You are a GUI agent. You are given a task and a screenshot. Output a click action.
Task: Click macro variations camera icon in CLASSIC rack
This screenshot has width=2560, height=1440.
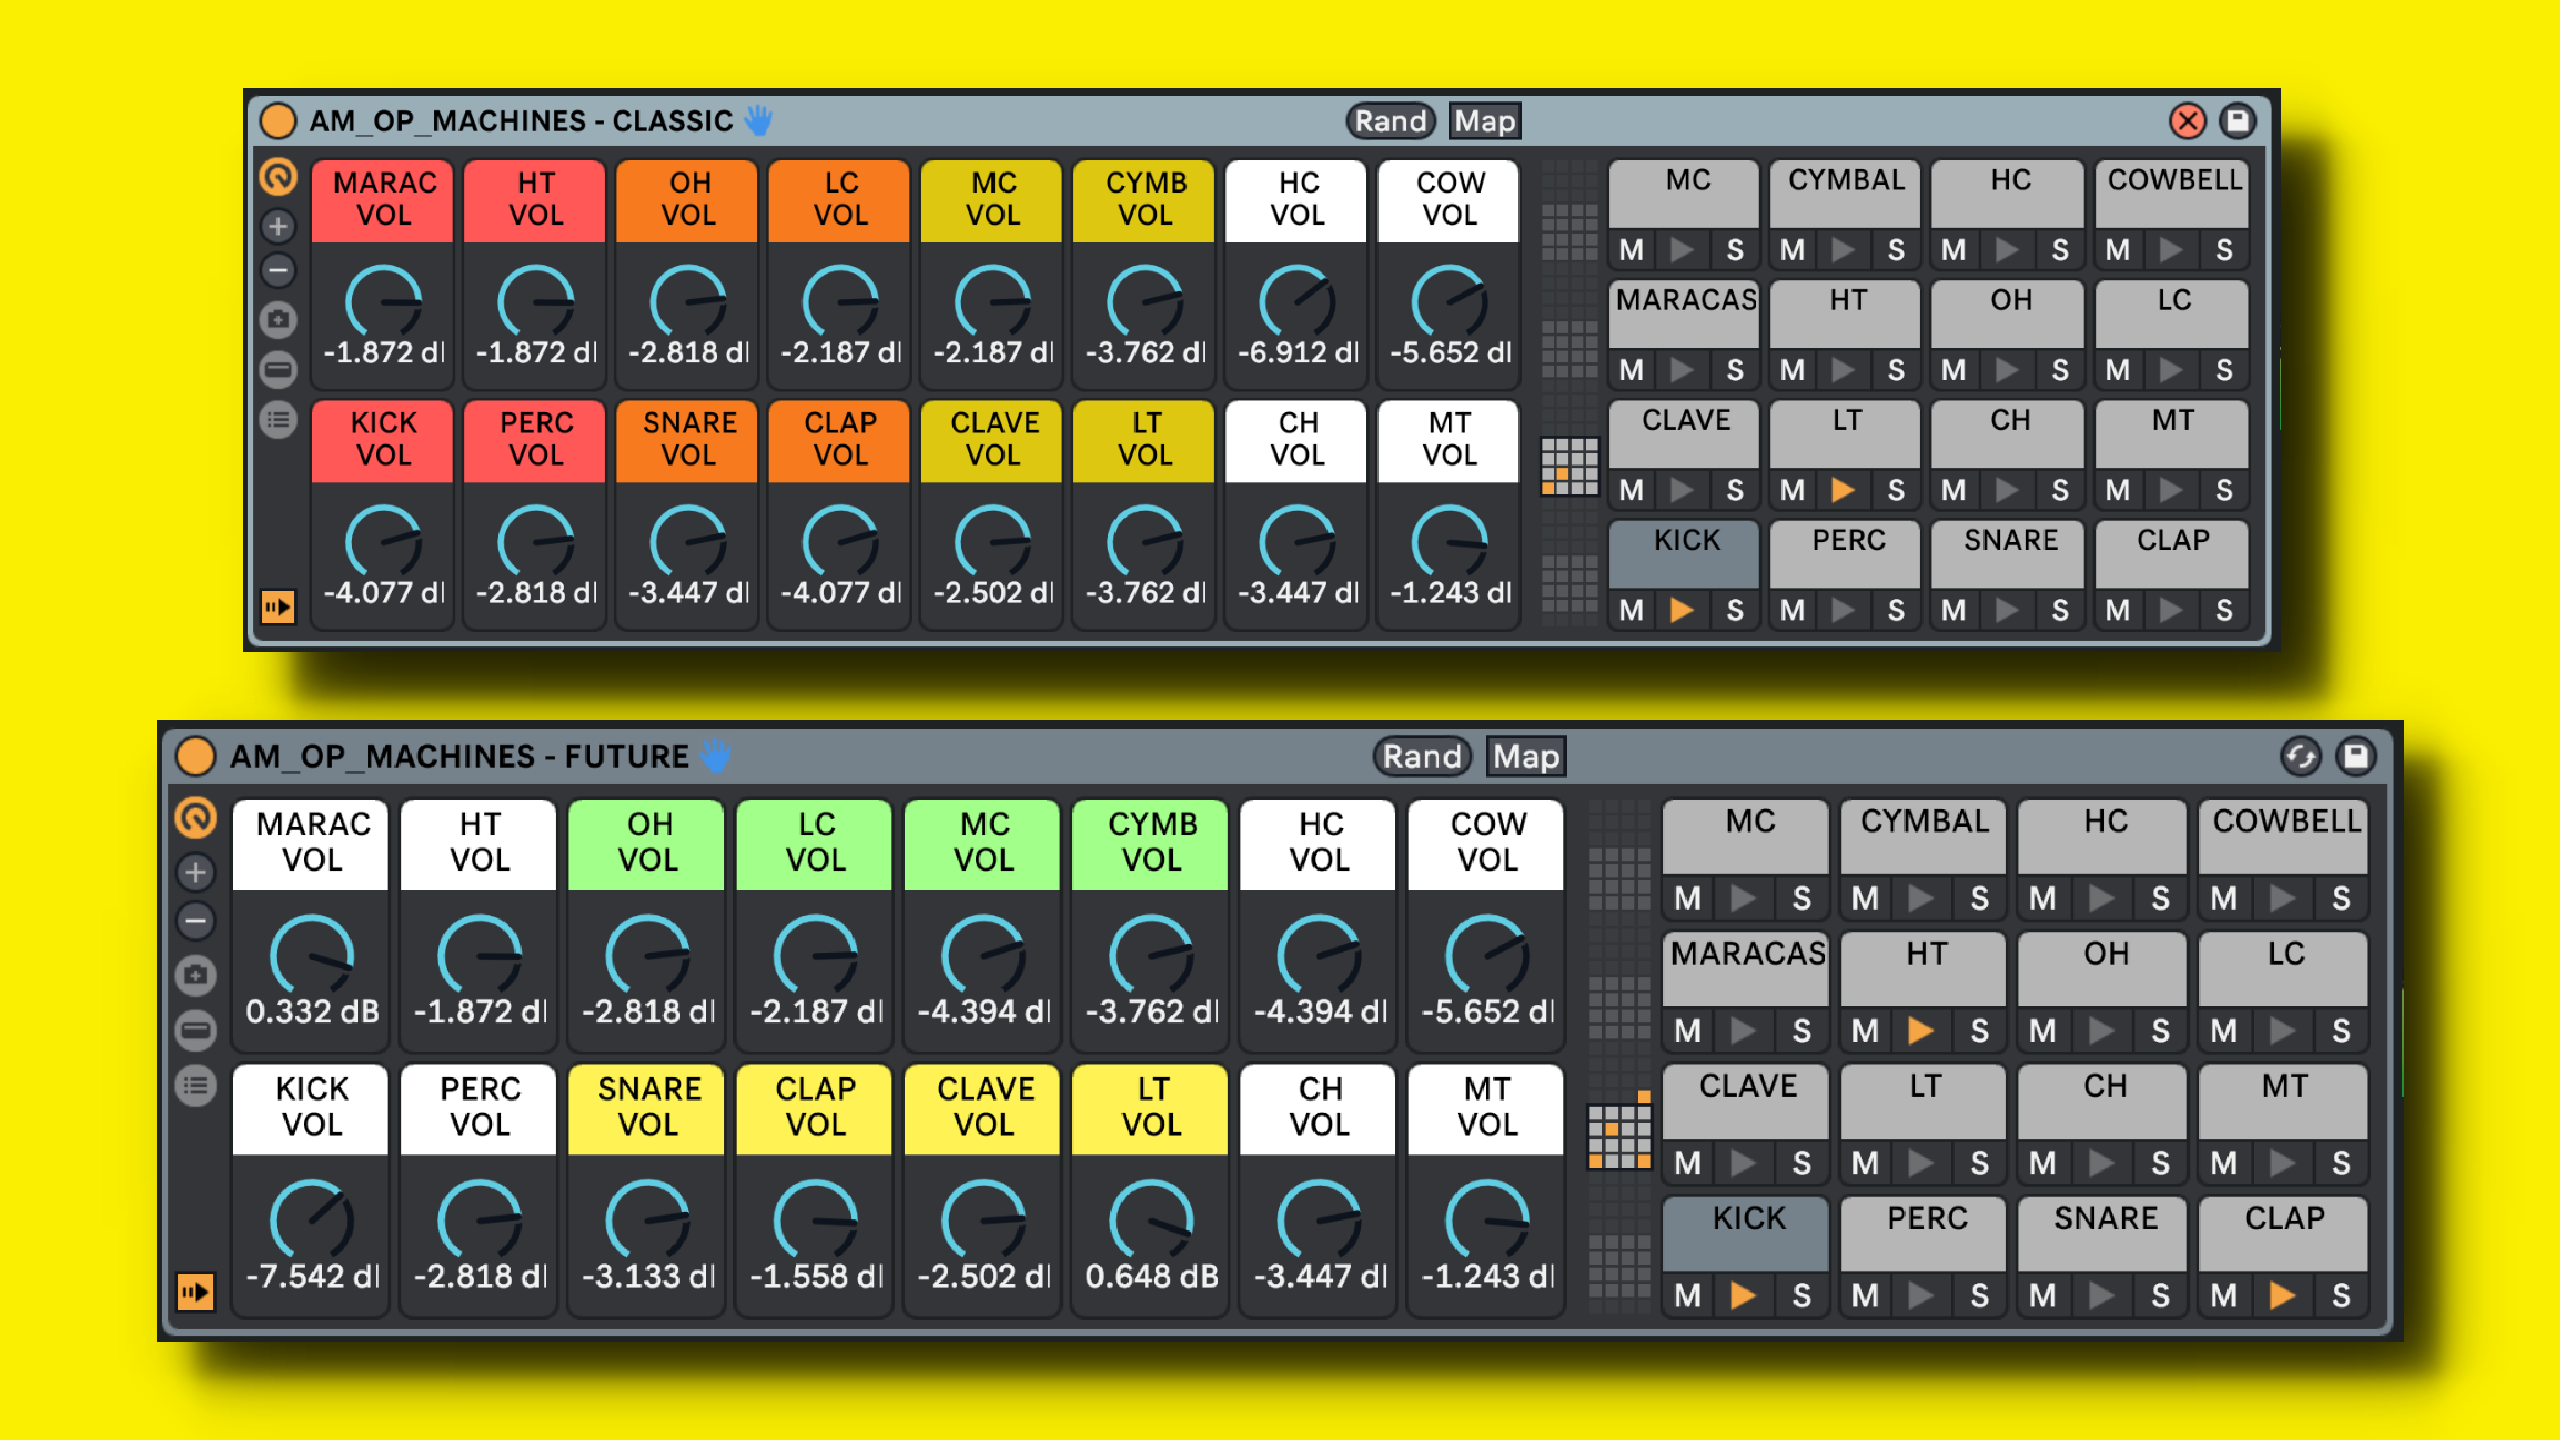[x=279, y=321]
